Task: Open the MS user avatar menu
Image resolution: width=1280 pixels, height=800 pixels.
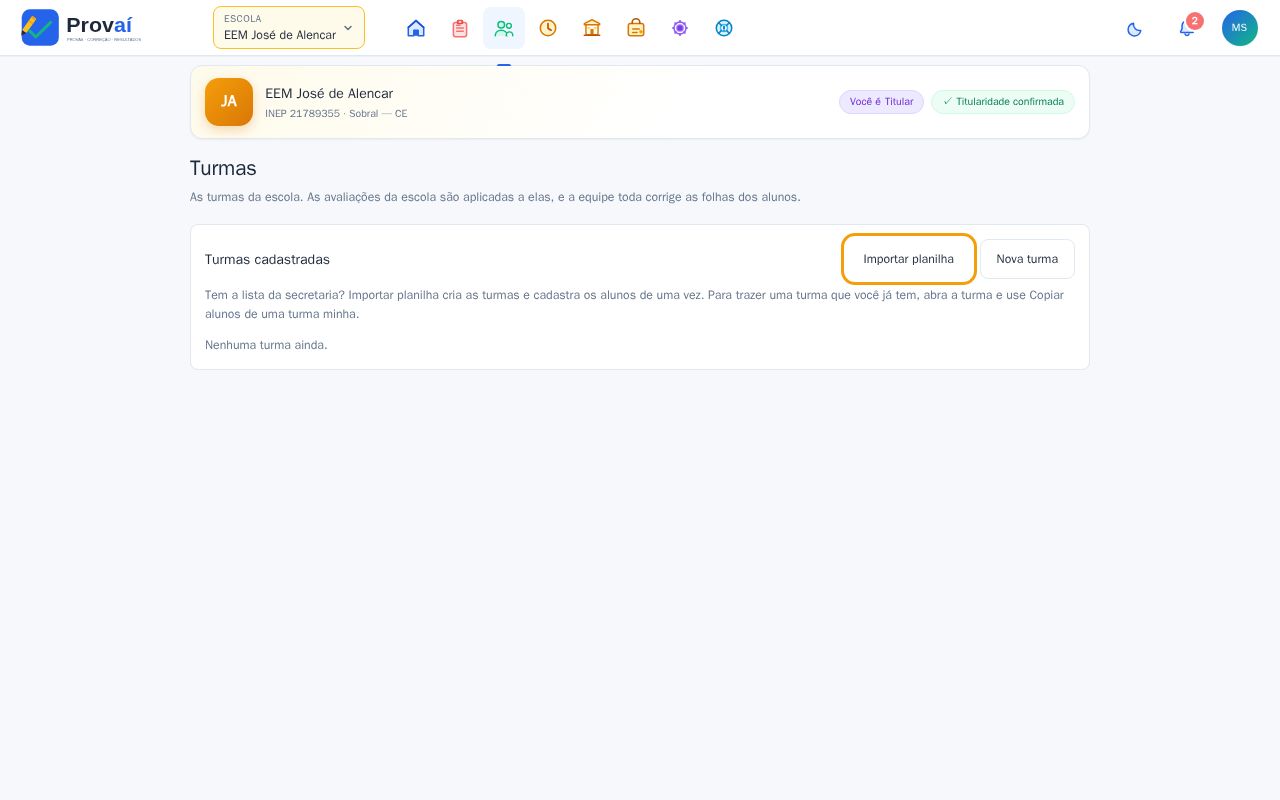Action: (1240, 28)
